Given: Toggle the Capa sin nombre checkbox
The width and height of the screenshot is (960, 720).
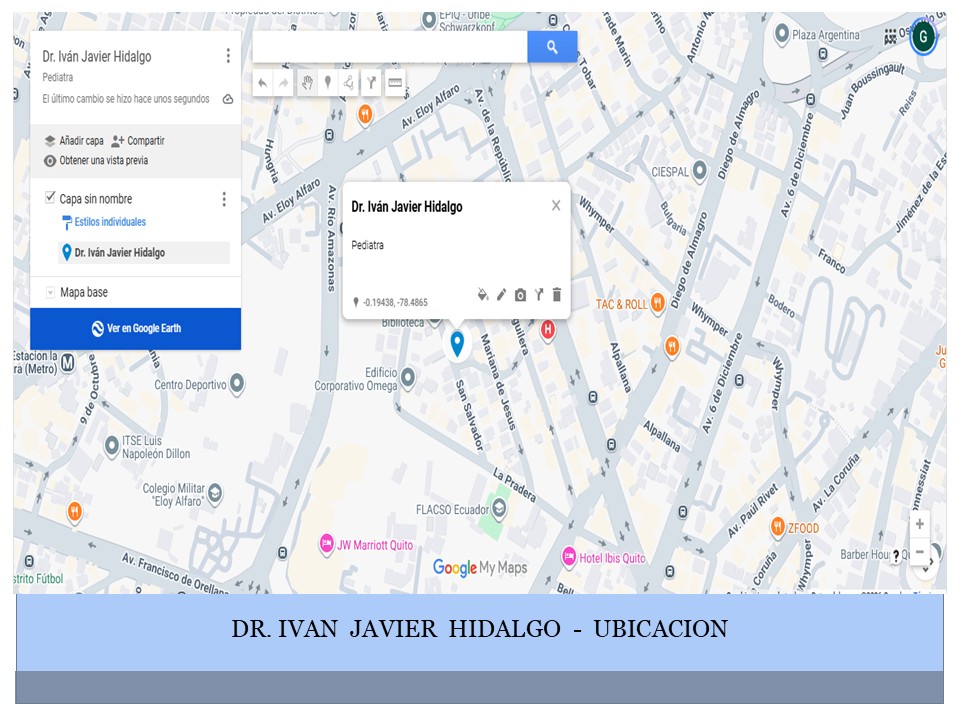Looking at the screenshot, I should click(x=50, y=197).
